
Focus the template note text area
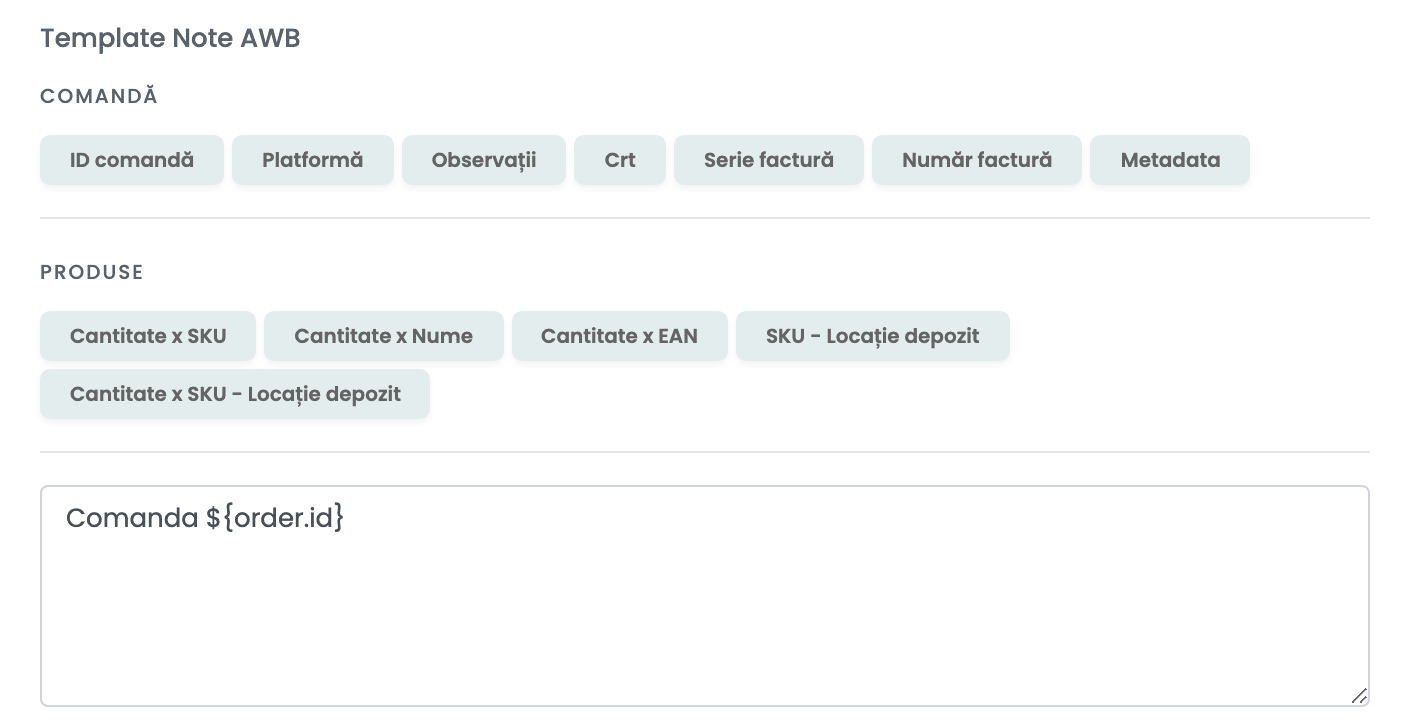click(x=705, y=596)
